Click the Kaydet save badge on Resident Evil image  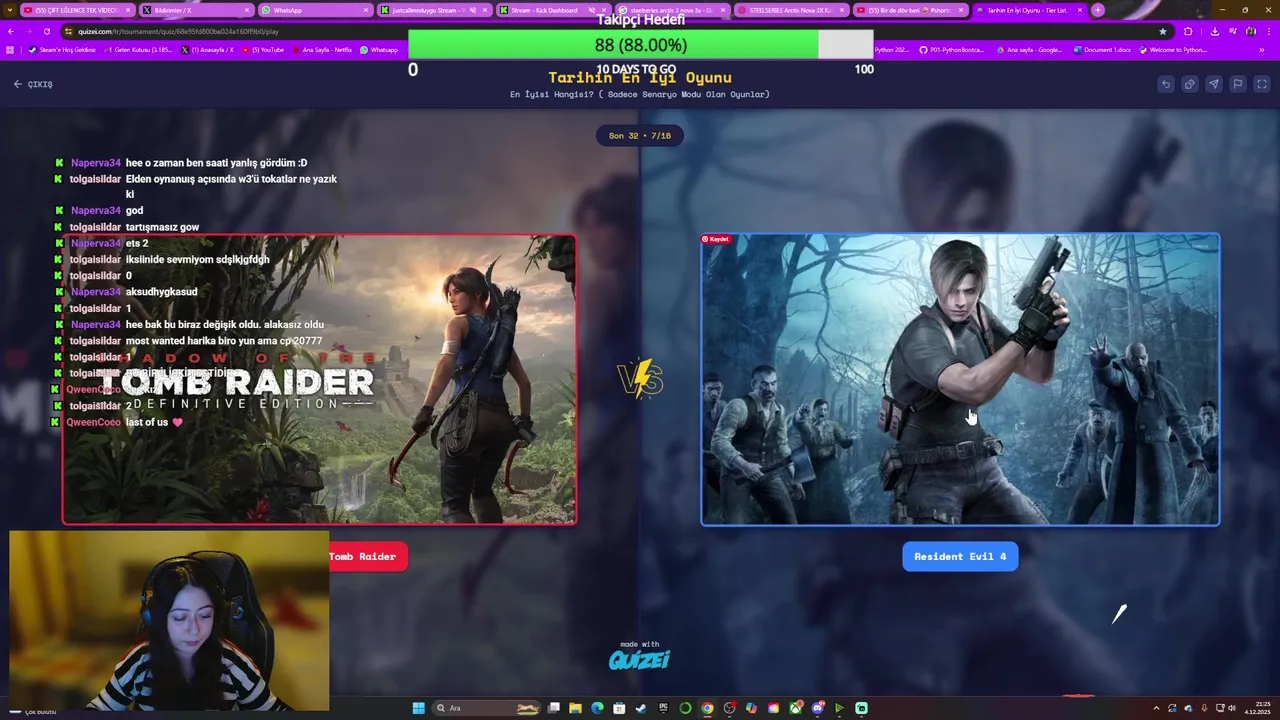[x=716, y=239]
